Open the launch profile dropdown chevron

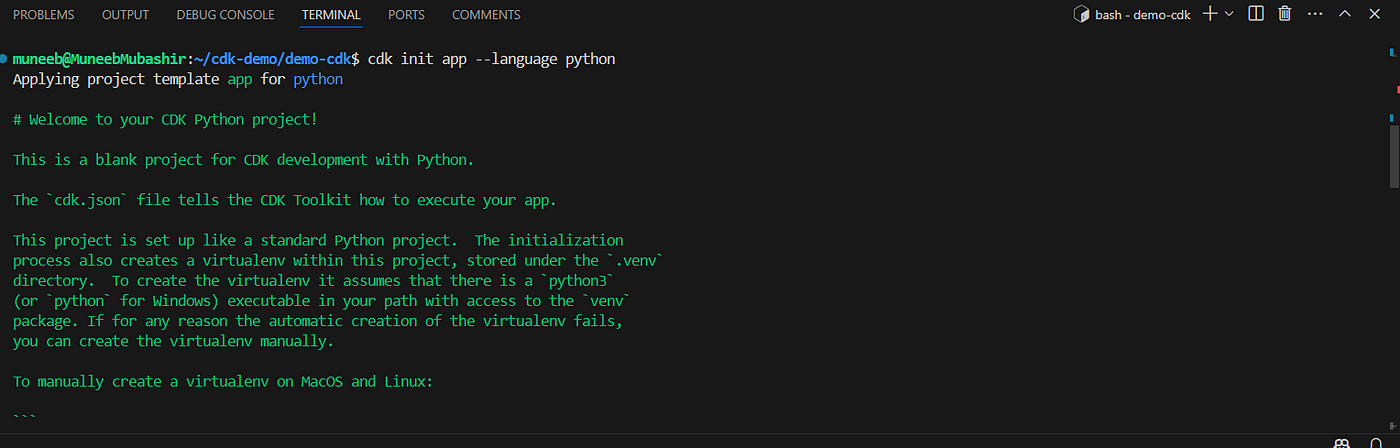[x=1229, y=14]
